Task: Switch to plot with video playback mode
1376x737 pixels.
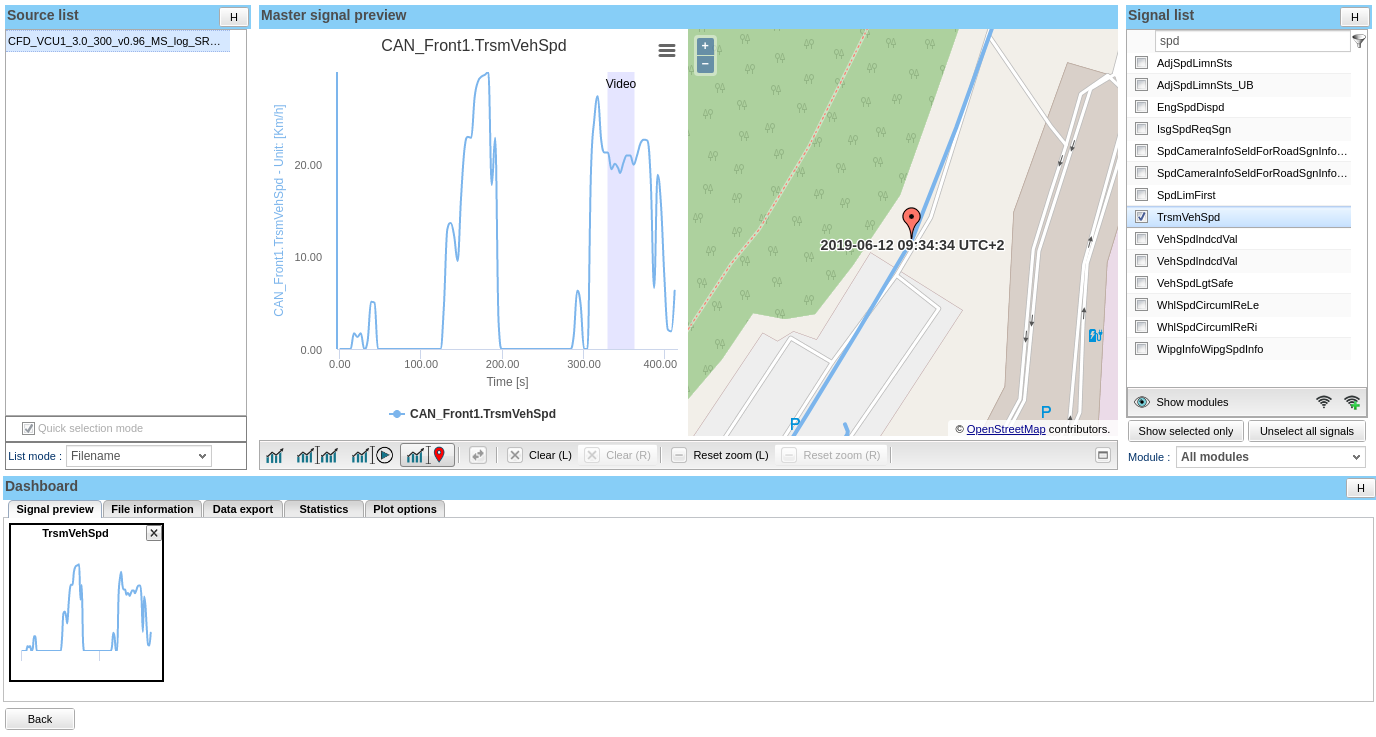Action: tap(372, 455)
